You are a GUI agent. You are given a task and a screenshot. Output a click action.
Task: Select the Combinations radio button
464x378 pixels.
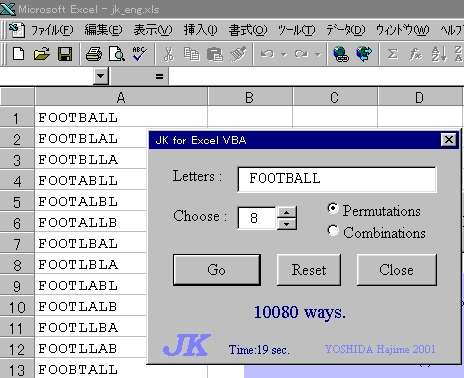[x=333, y=231]
